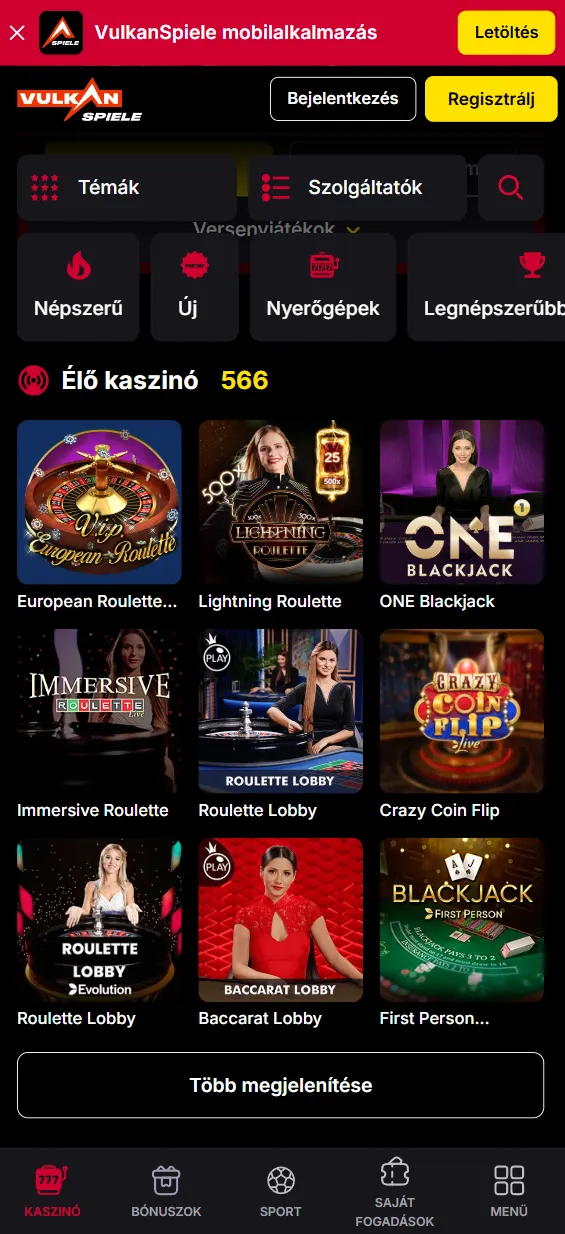The width and height of the screenshot is (565, 1234).
Task: Select the Új new-games category
Action: (x=194, y=287)
